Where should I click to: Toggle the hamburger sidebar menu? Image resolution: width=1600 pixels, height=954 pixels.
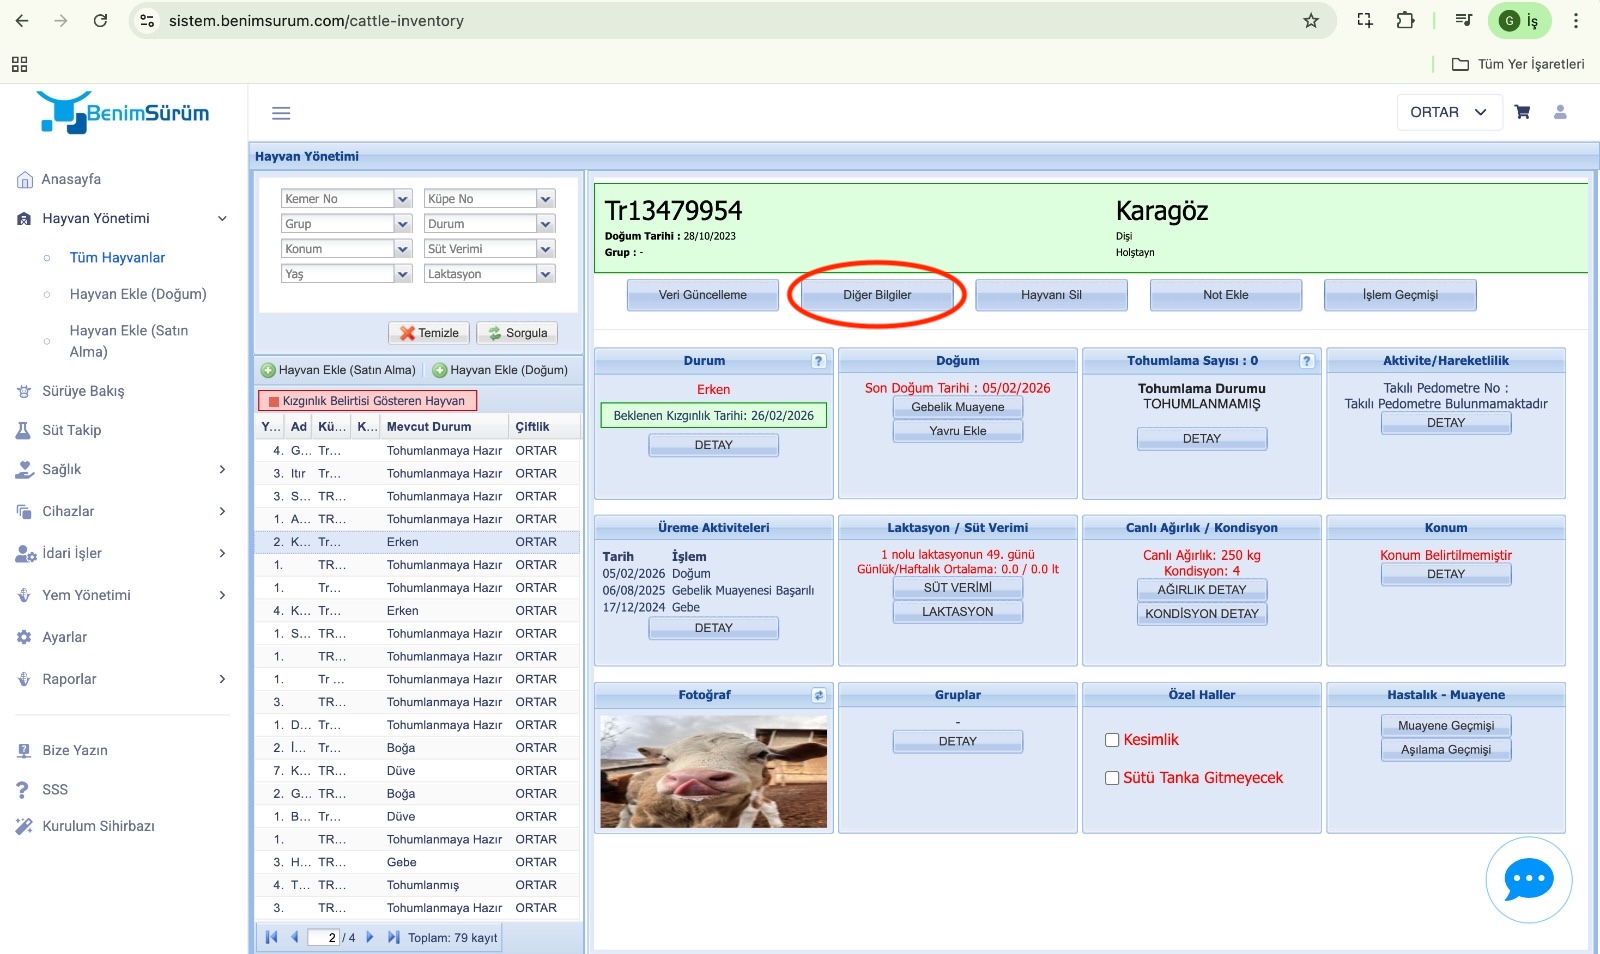pos(281,113)
